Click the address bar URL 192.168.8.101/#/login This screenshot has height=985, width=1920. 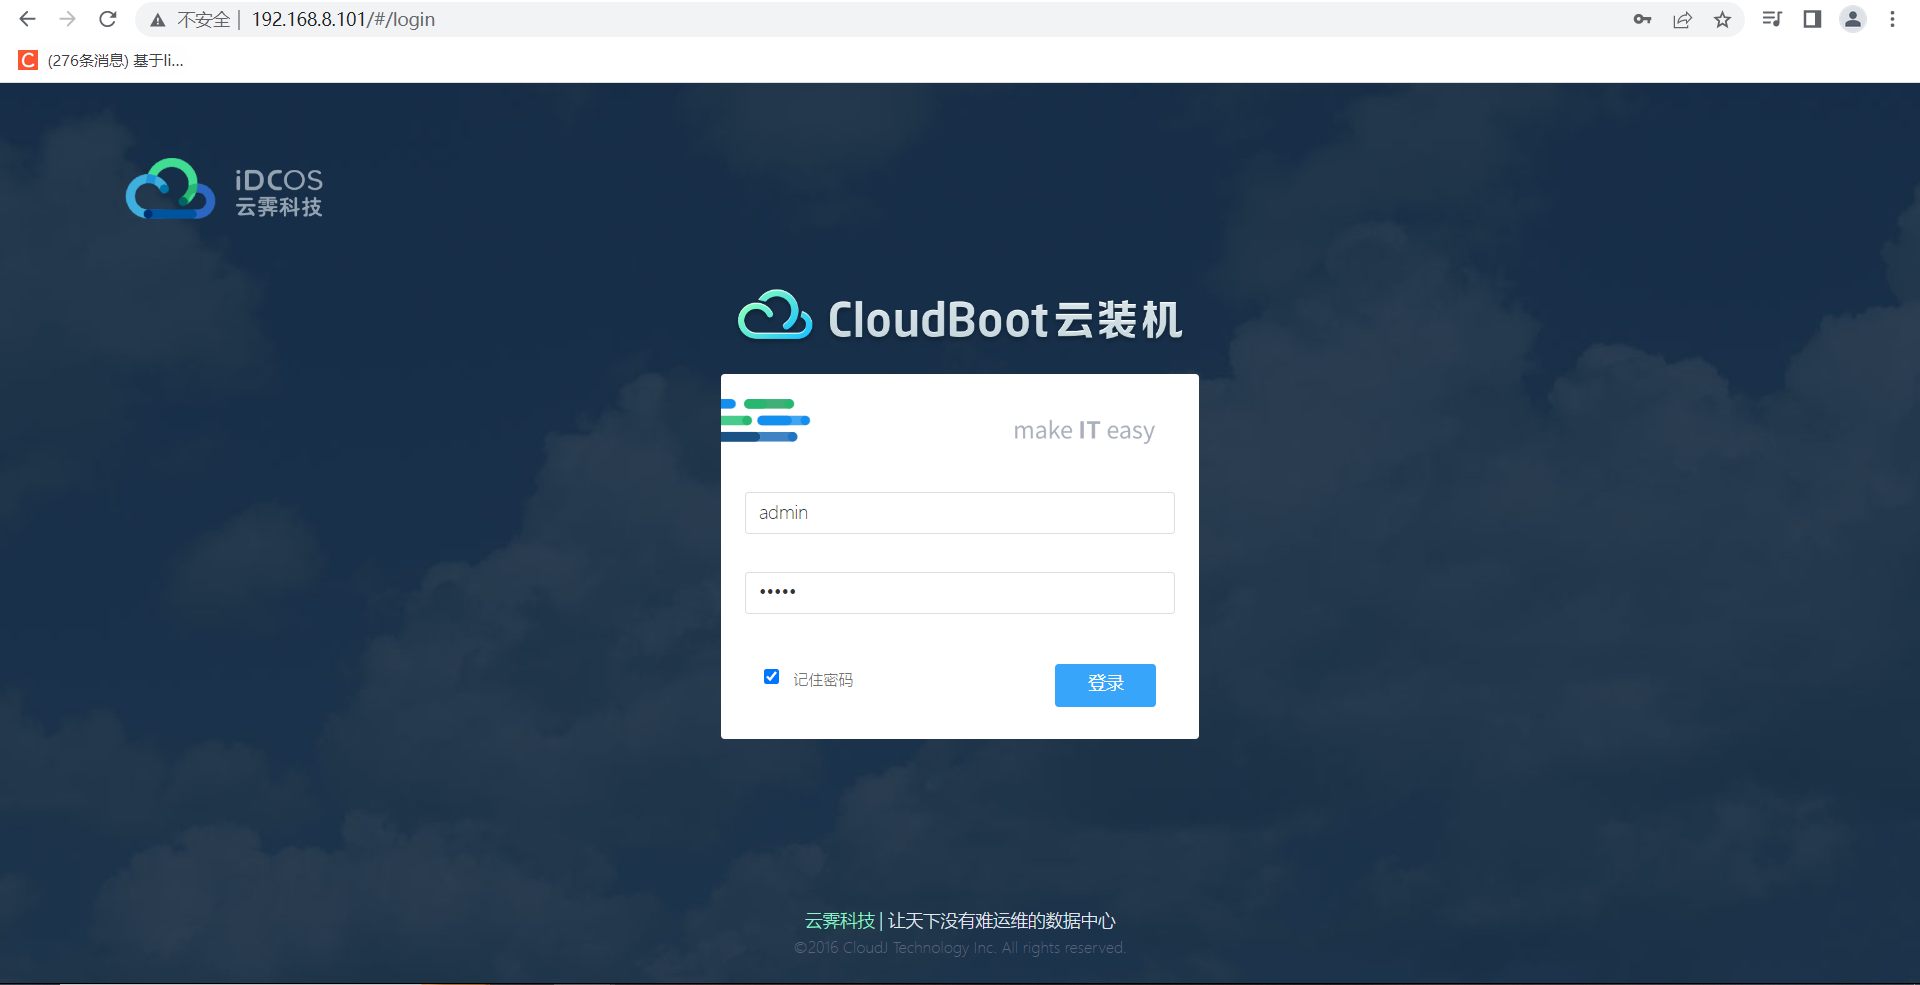(343, 20)
